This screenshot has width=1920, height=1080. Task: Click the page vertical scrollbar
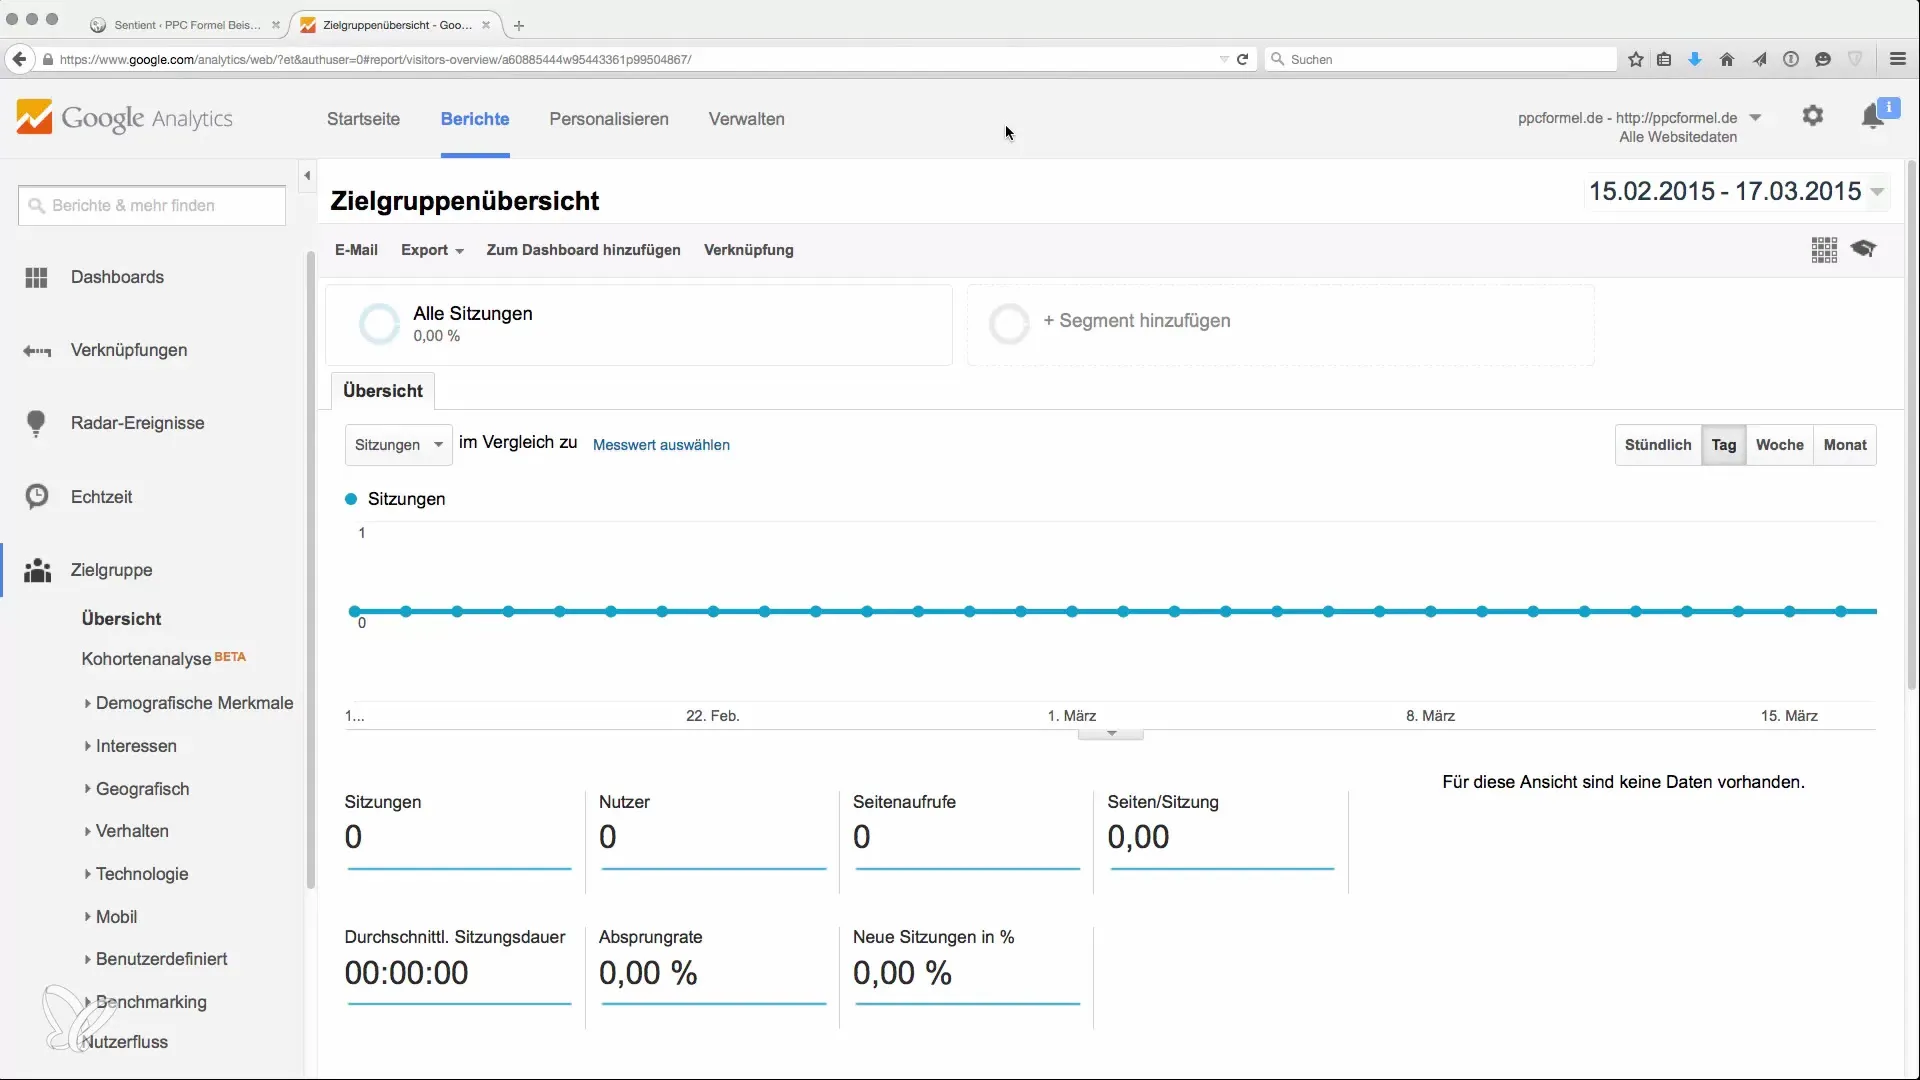pos(1912,424)
